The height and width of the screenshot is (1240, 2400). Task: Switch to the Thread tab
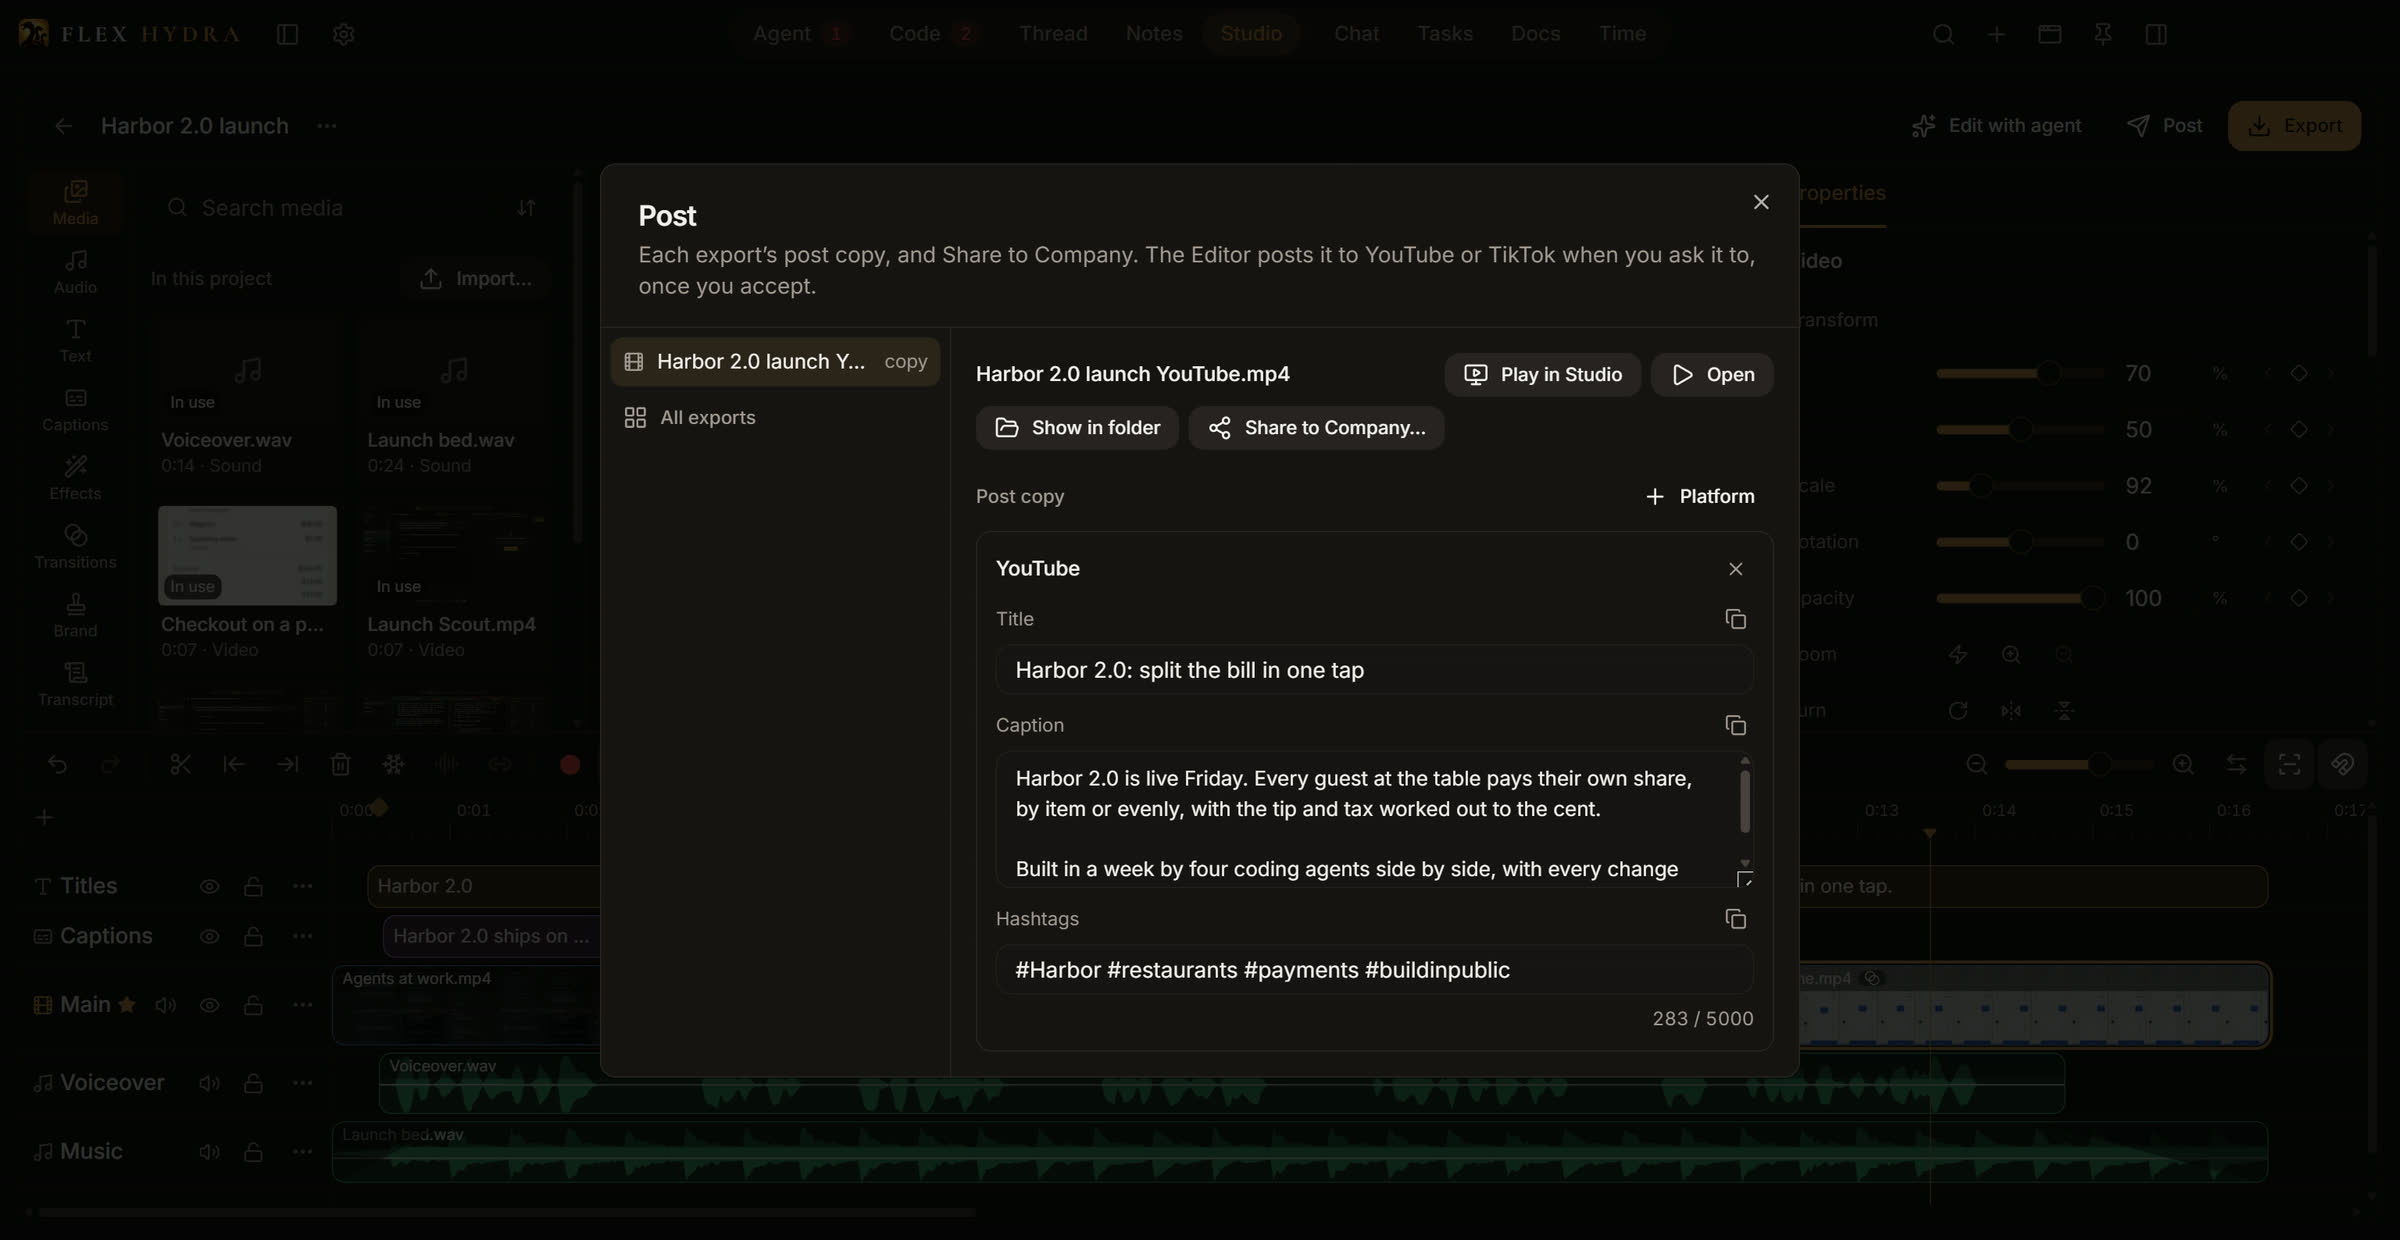1053,34
